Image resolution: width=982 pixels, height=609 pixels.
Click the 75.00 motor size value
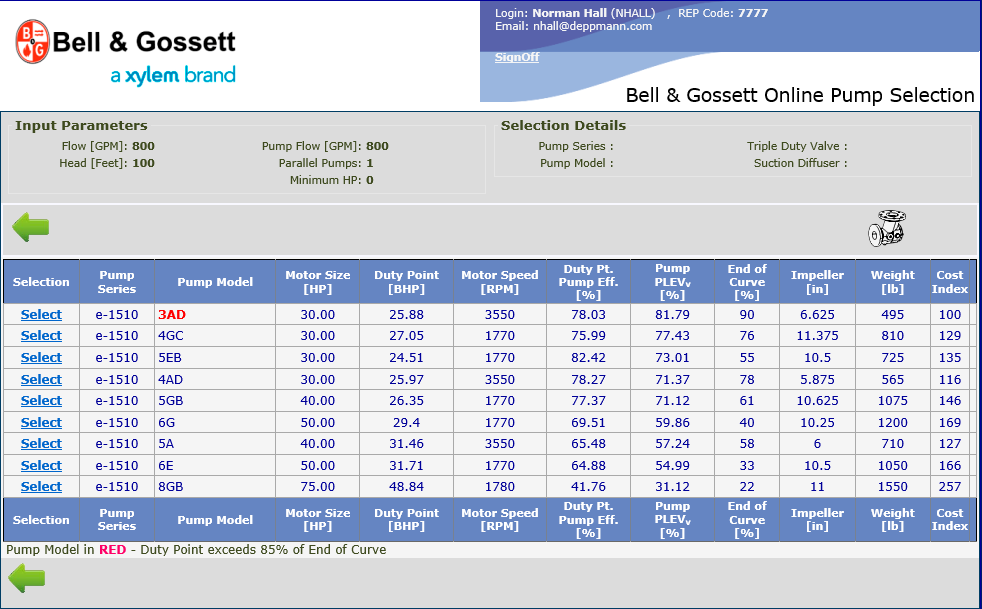[x=318, y=487]
